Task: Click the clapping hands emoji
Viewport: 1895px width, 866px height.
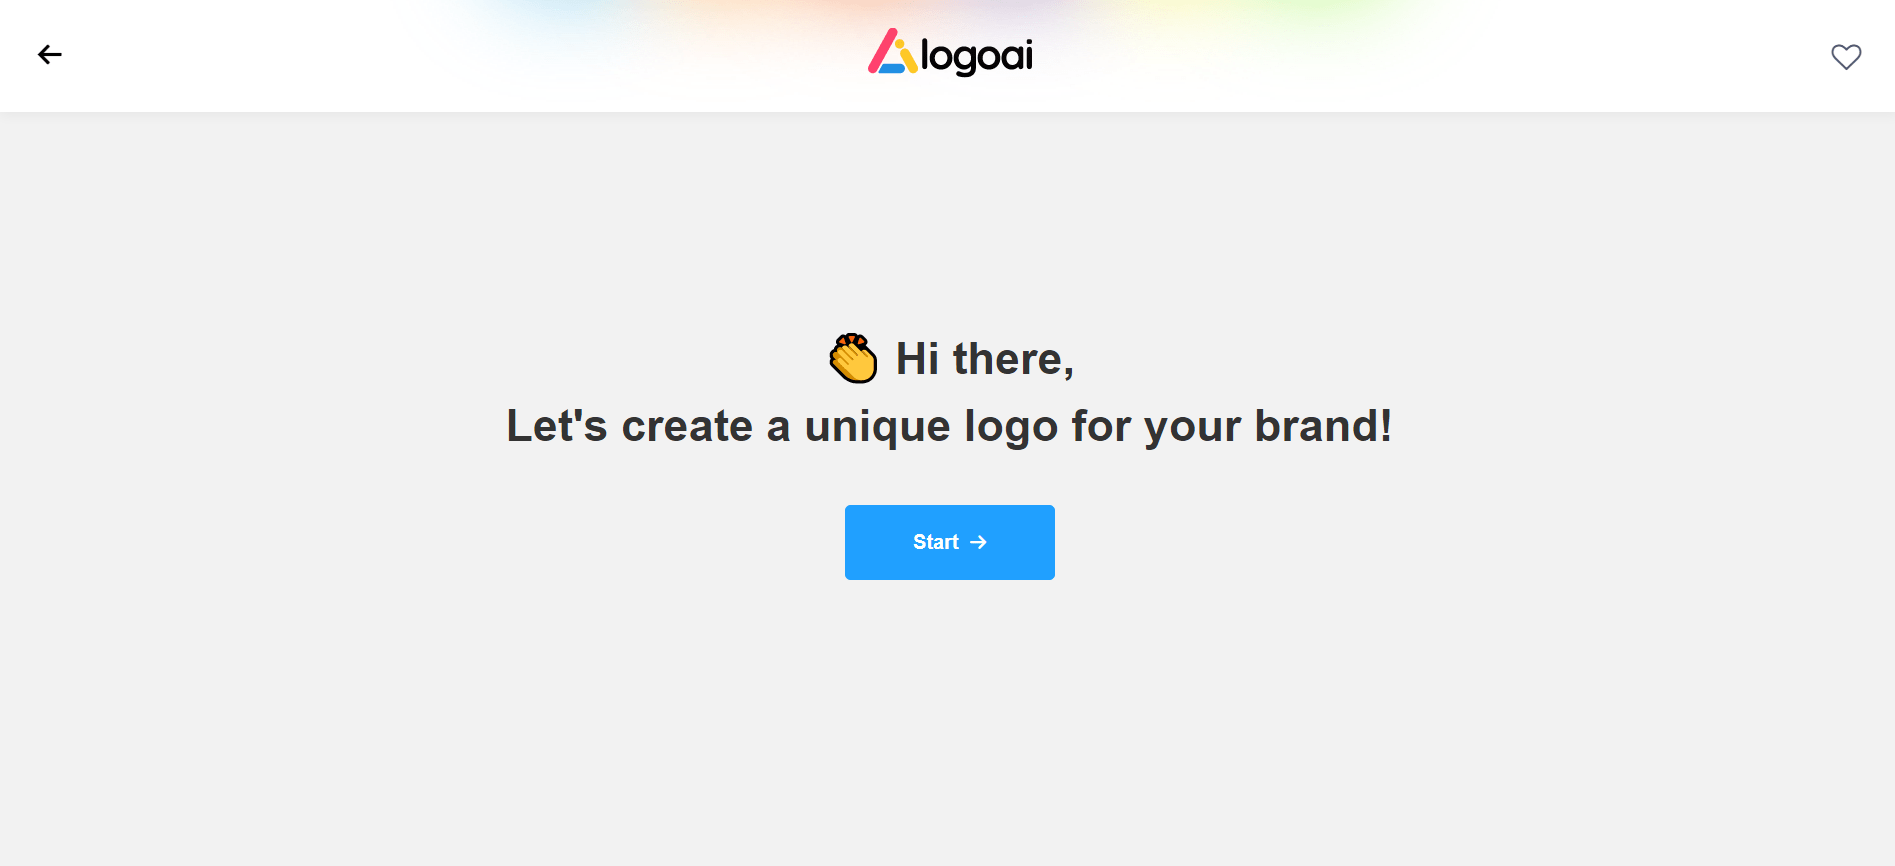Action: 855,357
